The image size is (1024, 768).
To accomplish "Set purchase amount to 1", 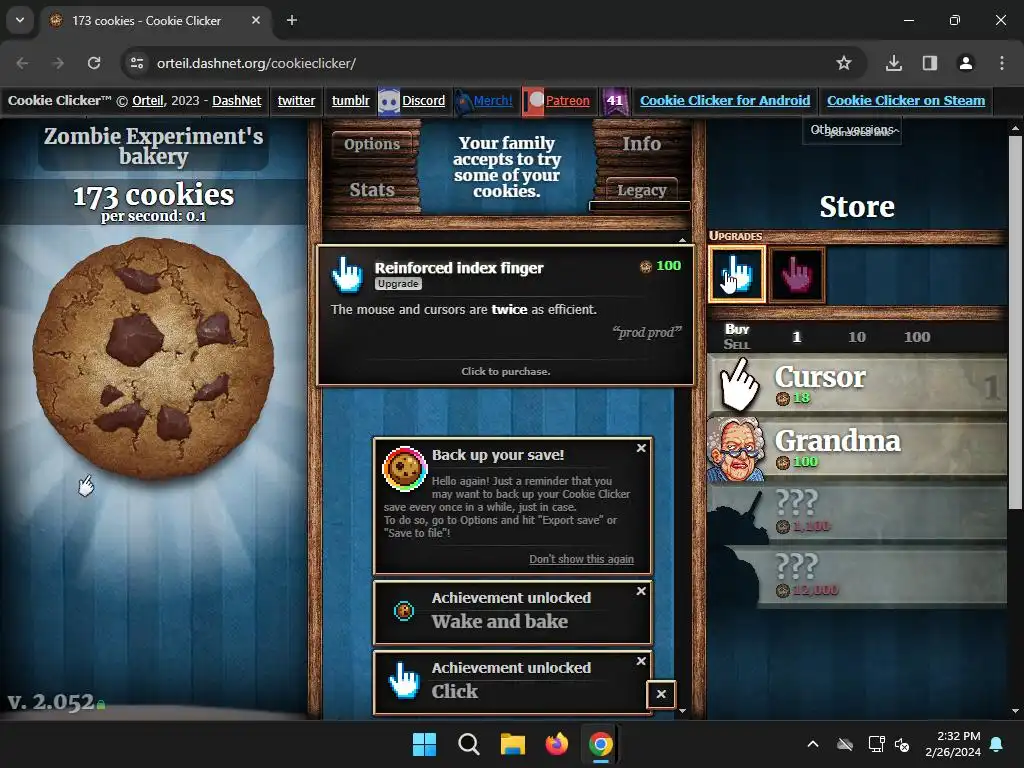I will coord(796,337).
